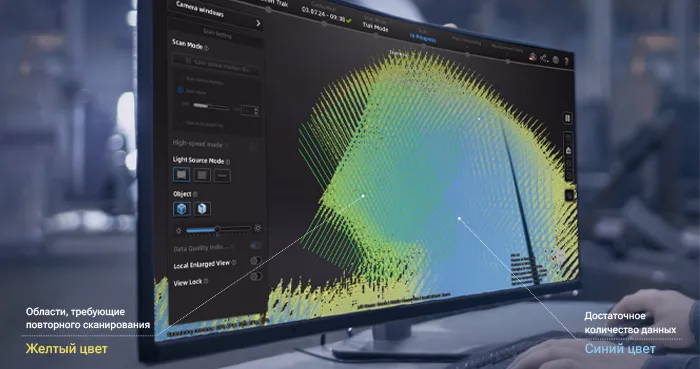Open the Scan Mode help icon

pyautogui.click(x=206, y=48)
